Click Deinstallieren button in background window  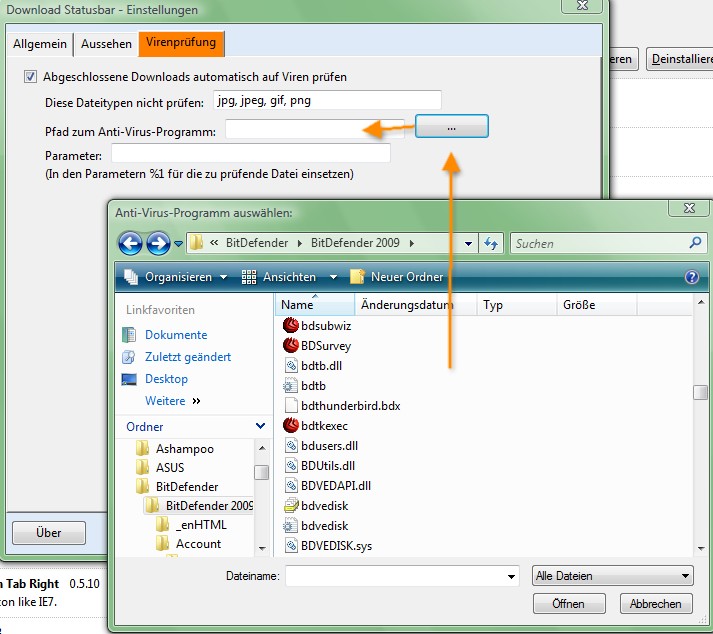680,59
